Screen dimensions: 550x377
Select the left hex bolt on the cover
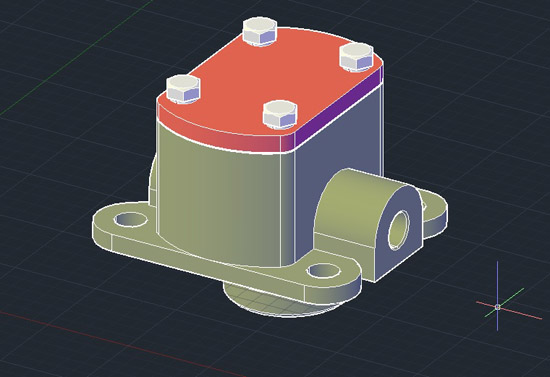pyautogui.click(x=183, y=89)
